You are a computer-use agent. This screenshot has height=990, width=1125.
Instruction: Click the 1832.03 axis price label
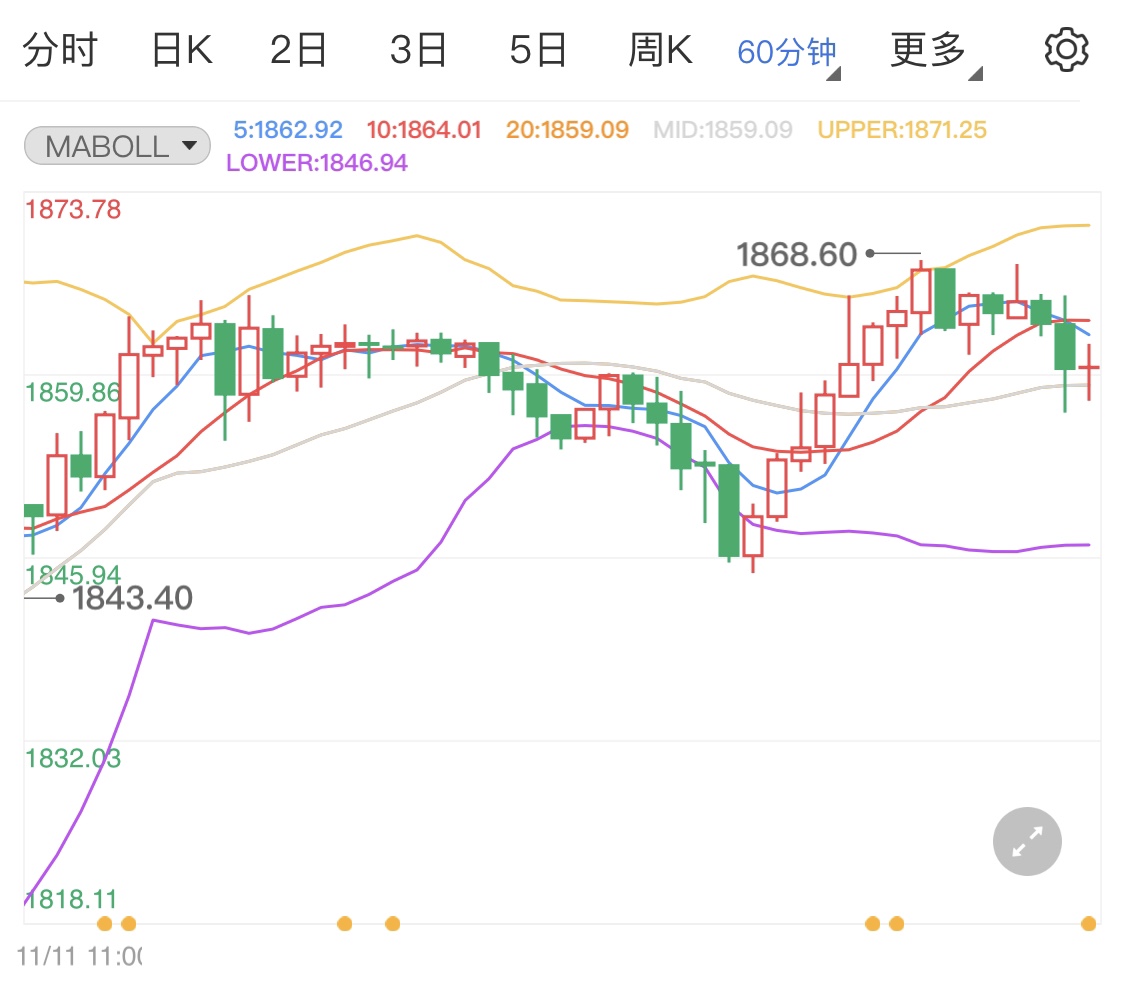click(72, 758)
